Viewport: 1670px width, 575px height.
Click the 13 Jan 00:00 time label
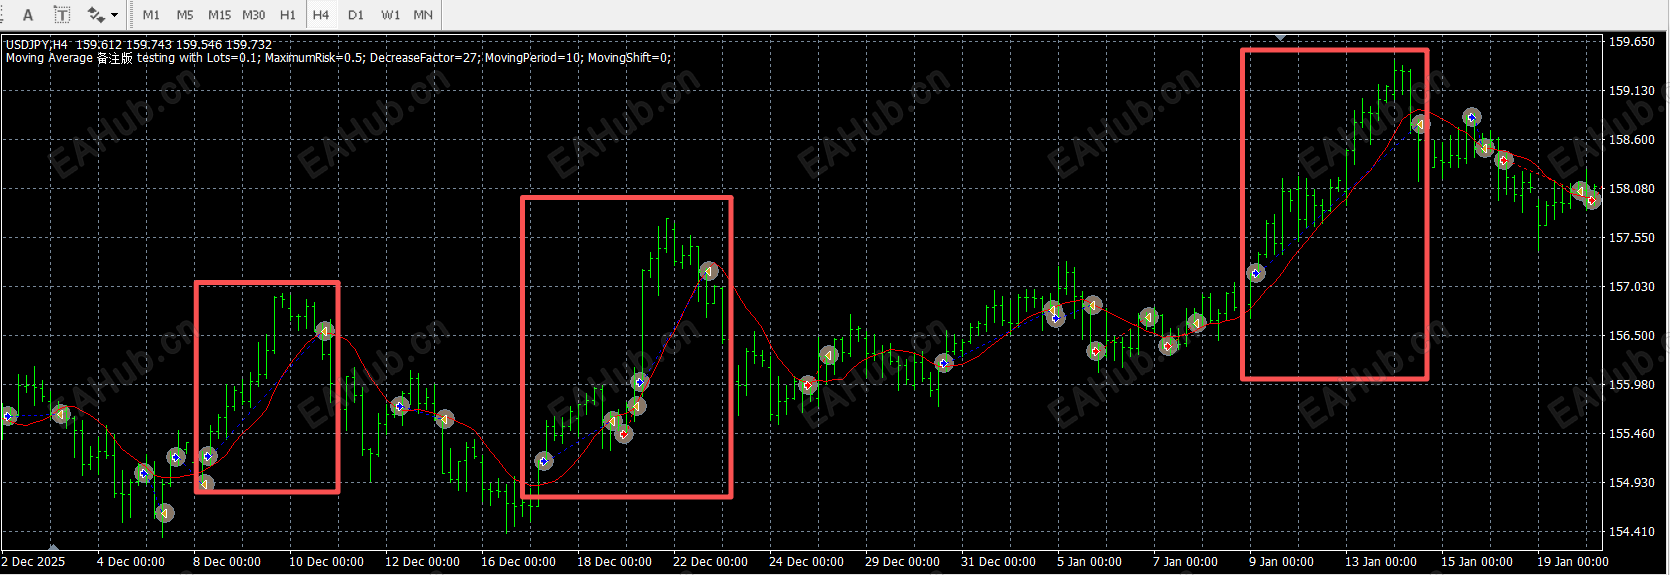click(x=1381, y=562)
